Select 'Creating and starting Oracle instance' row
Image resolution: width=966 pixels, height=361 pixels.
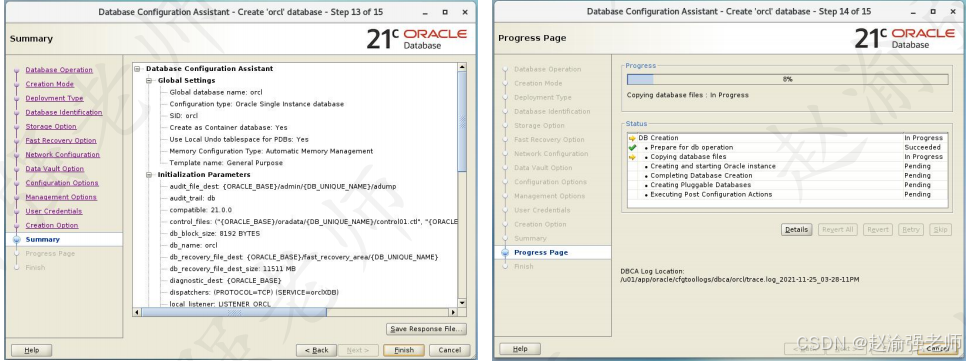[787, 166]
